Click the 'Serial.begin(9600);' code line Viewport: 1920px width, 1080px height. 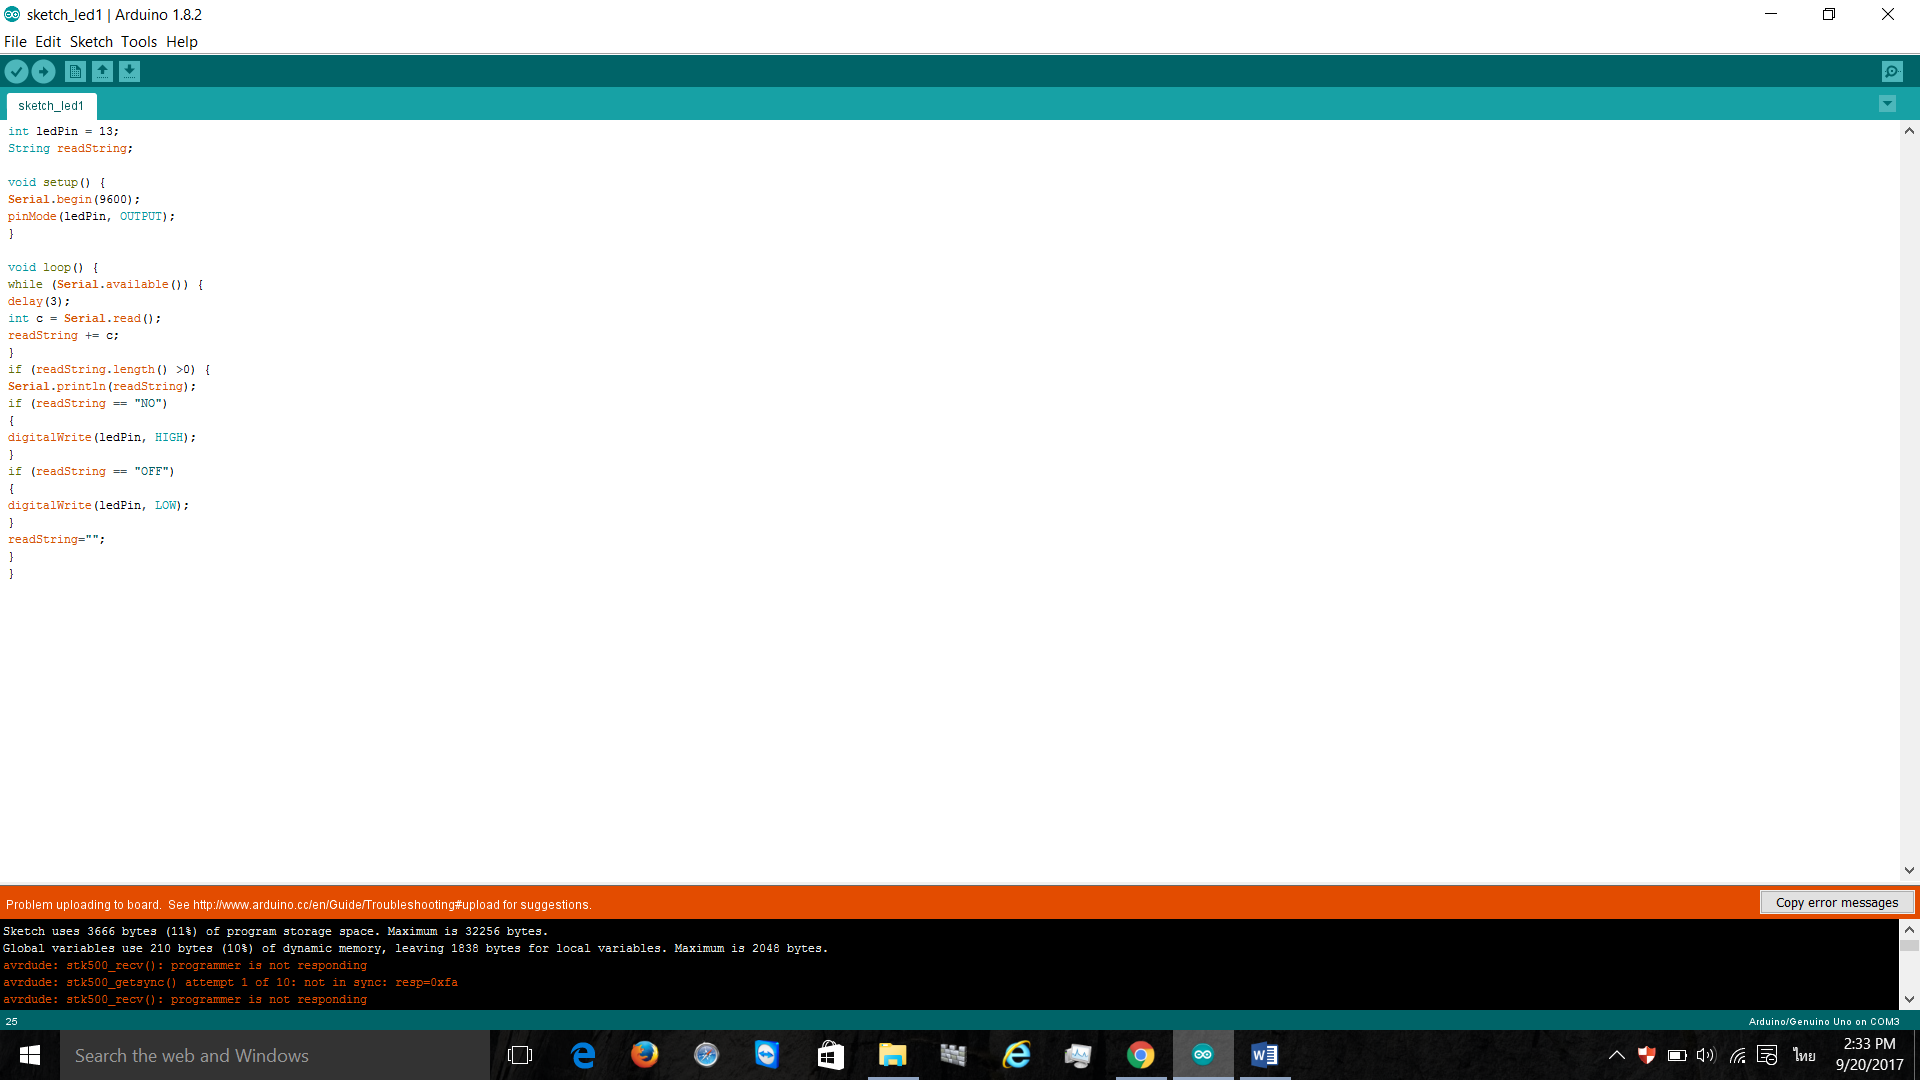pyautogui.click(x=74, y=199)
